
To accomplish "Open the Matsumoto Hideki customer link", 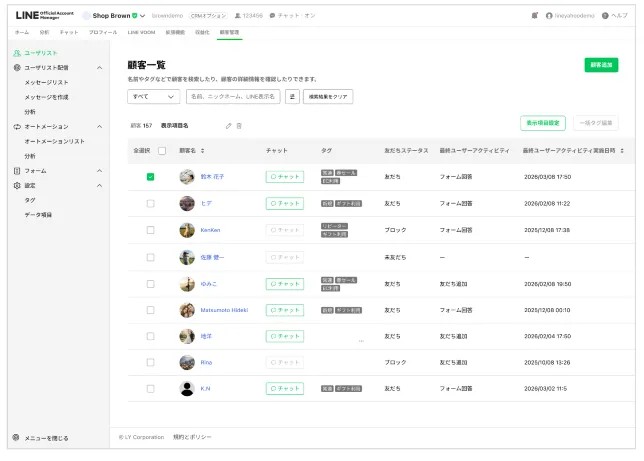I will pos(224,310).
